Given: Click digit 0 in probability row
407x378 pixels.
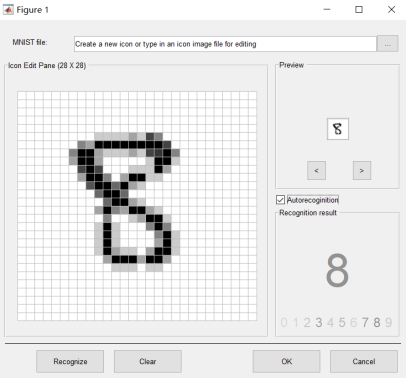Looking at the screenshot, I should tap(284, 322).
